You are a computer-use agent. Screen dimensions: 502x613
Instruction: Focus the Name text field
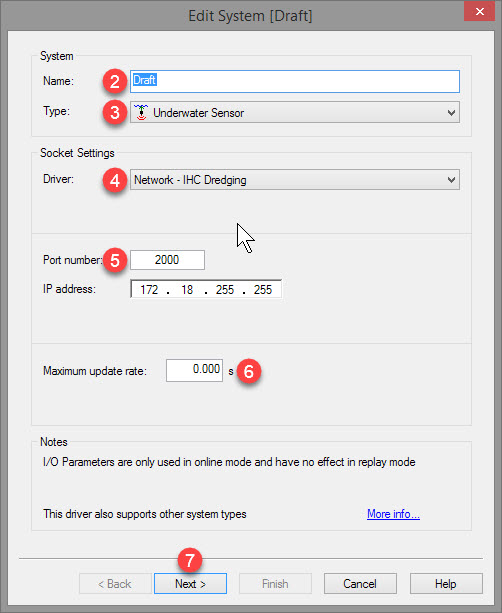[x=295, y=81]
